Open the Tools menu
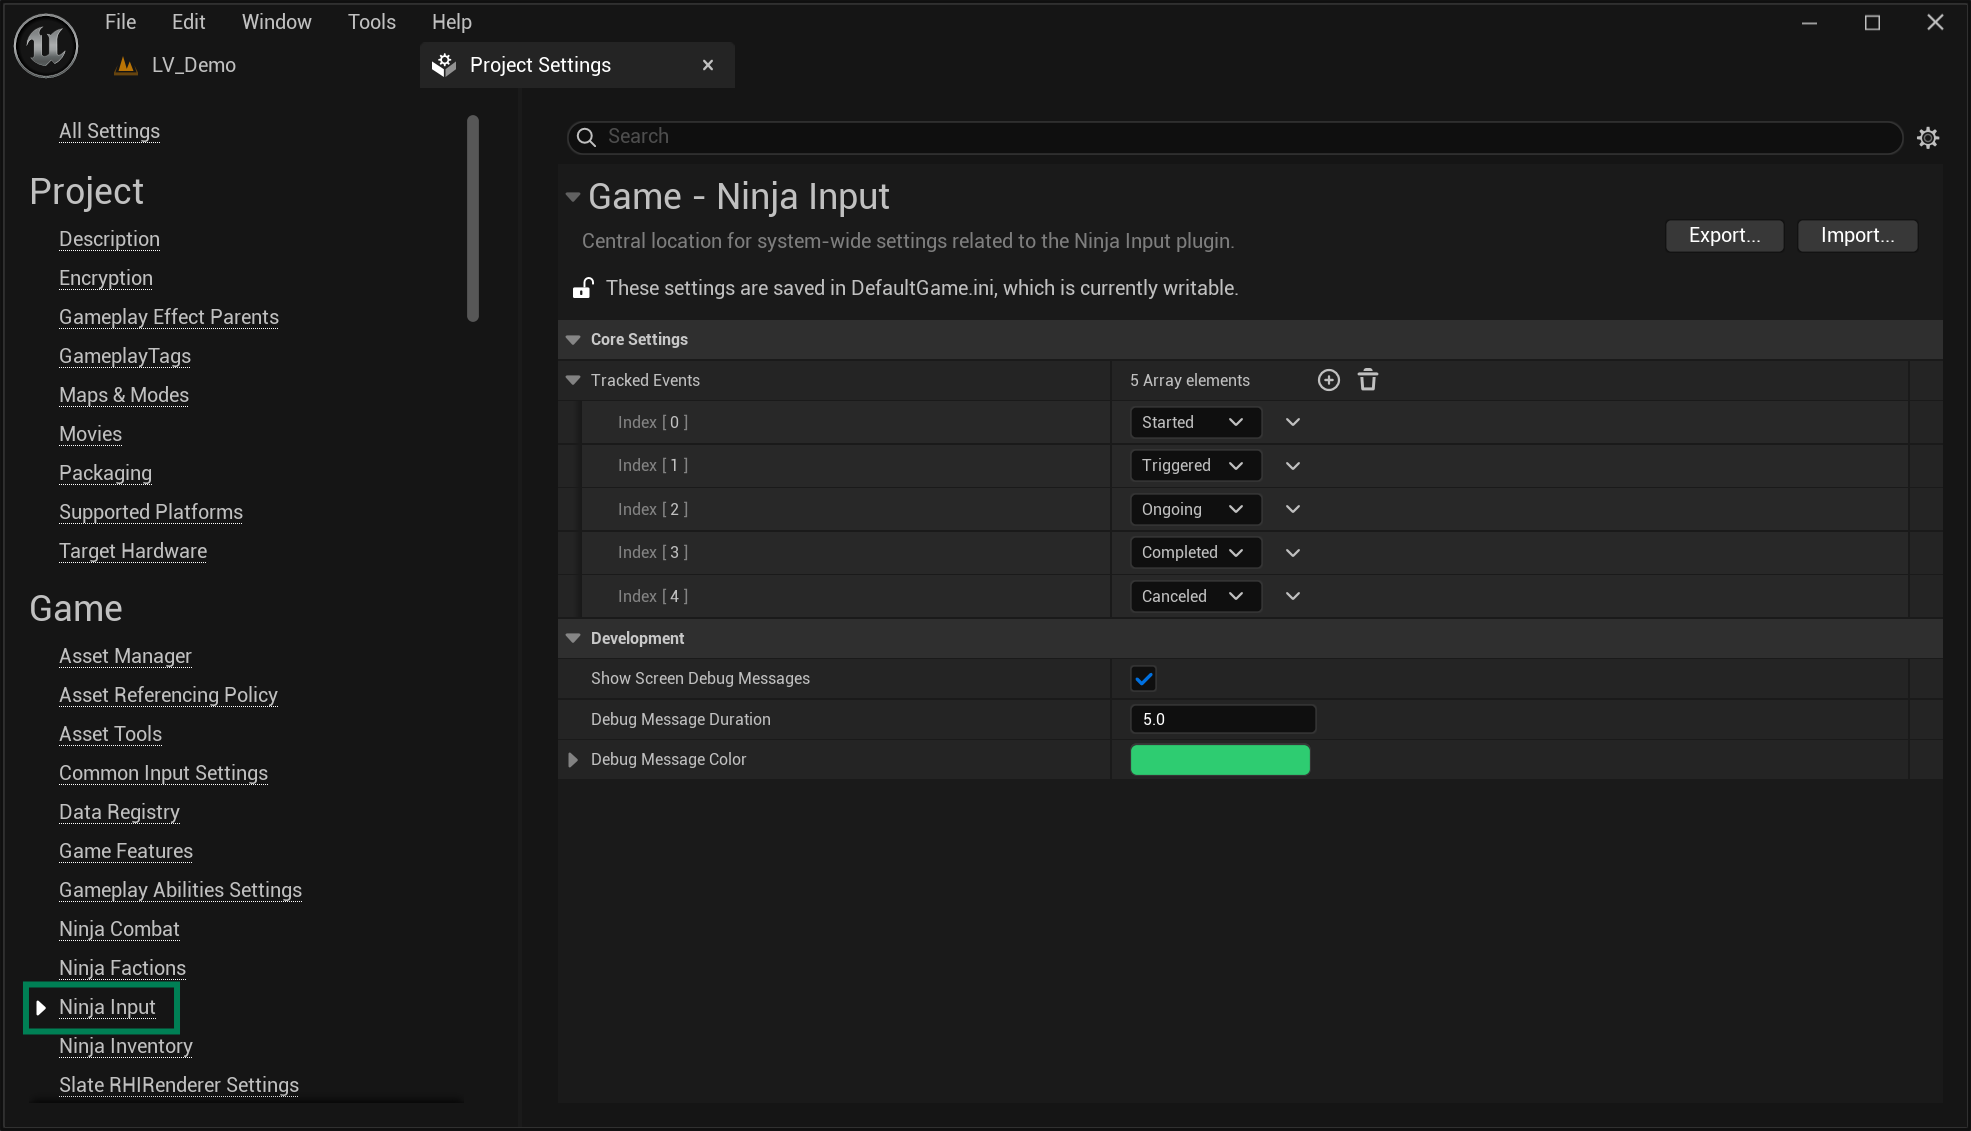The height and width of the screenshot is (1131, 1971). [x=371, y=22]
